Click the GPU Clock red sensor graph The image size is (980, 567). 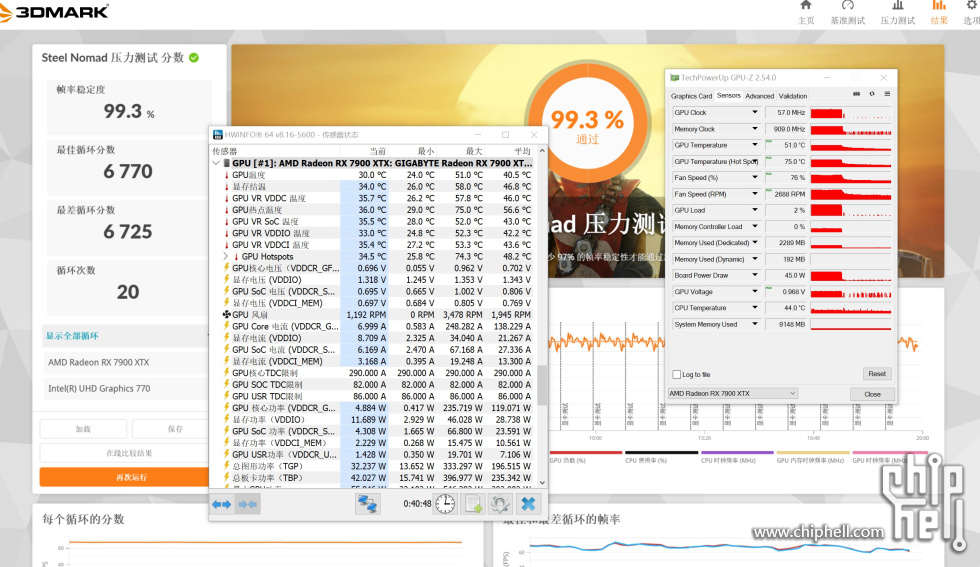[x=851, y=113]
